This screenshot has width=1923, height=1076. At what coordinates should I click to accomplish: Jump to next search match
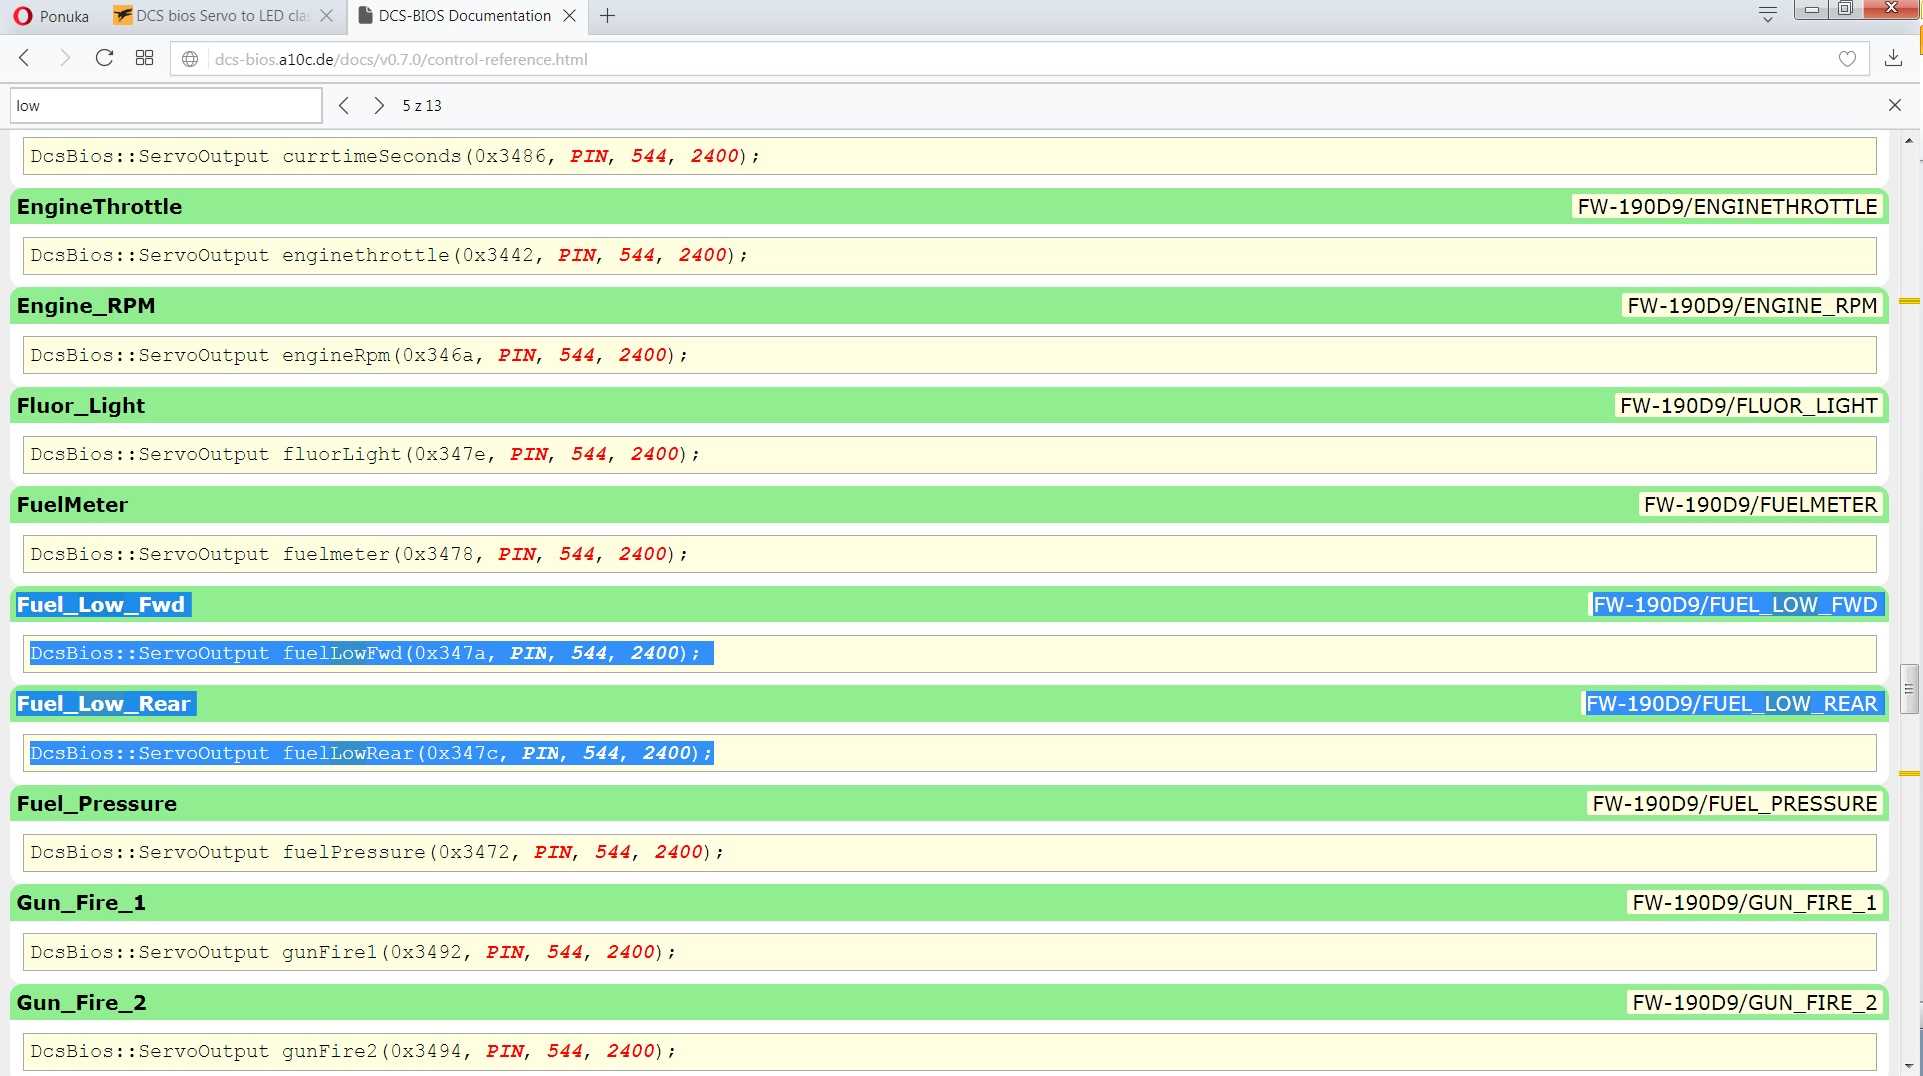[x=379, y=106]
